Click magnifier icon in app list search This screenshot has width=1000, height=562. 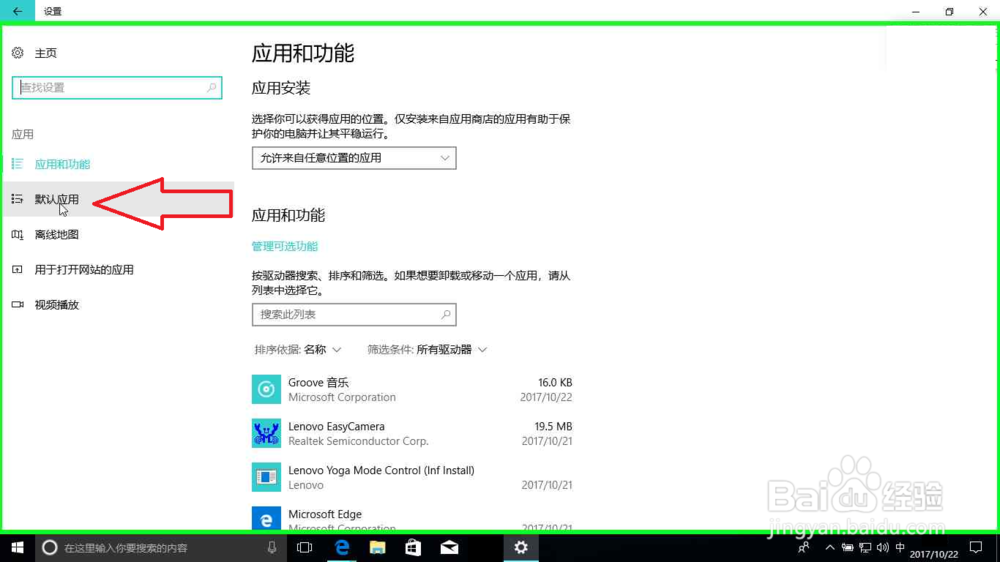(446, 314)
